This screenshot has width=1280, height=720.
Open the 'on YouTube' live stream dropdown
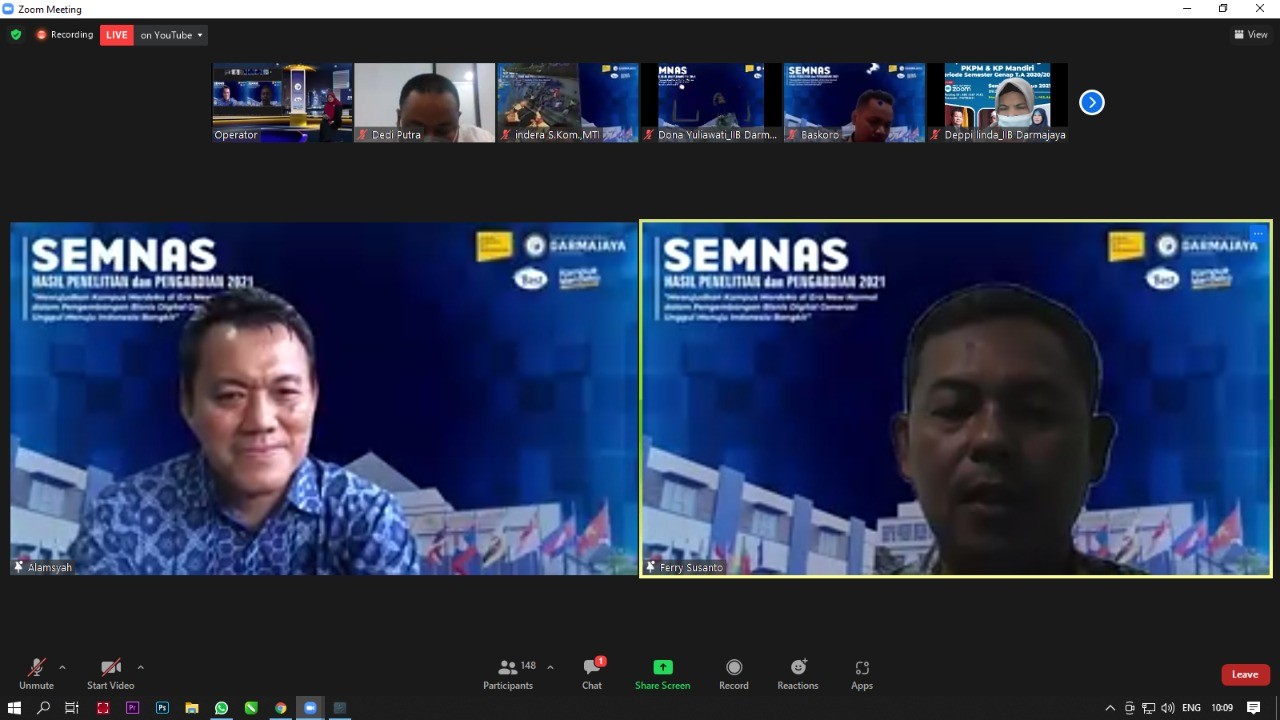point(171,35)
